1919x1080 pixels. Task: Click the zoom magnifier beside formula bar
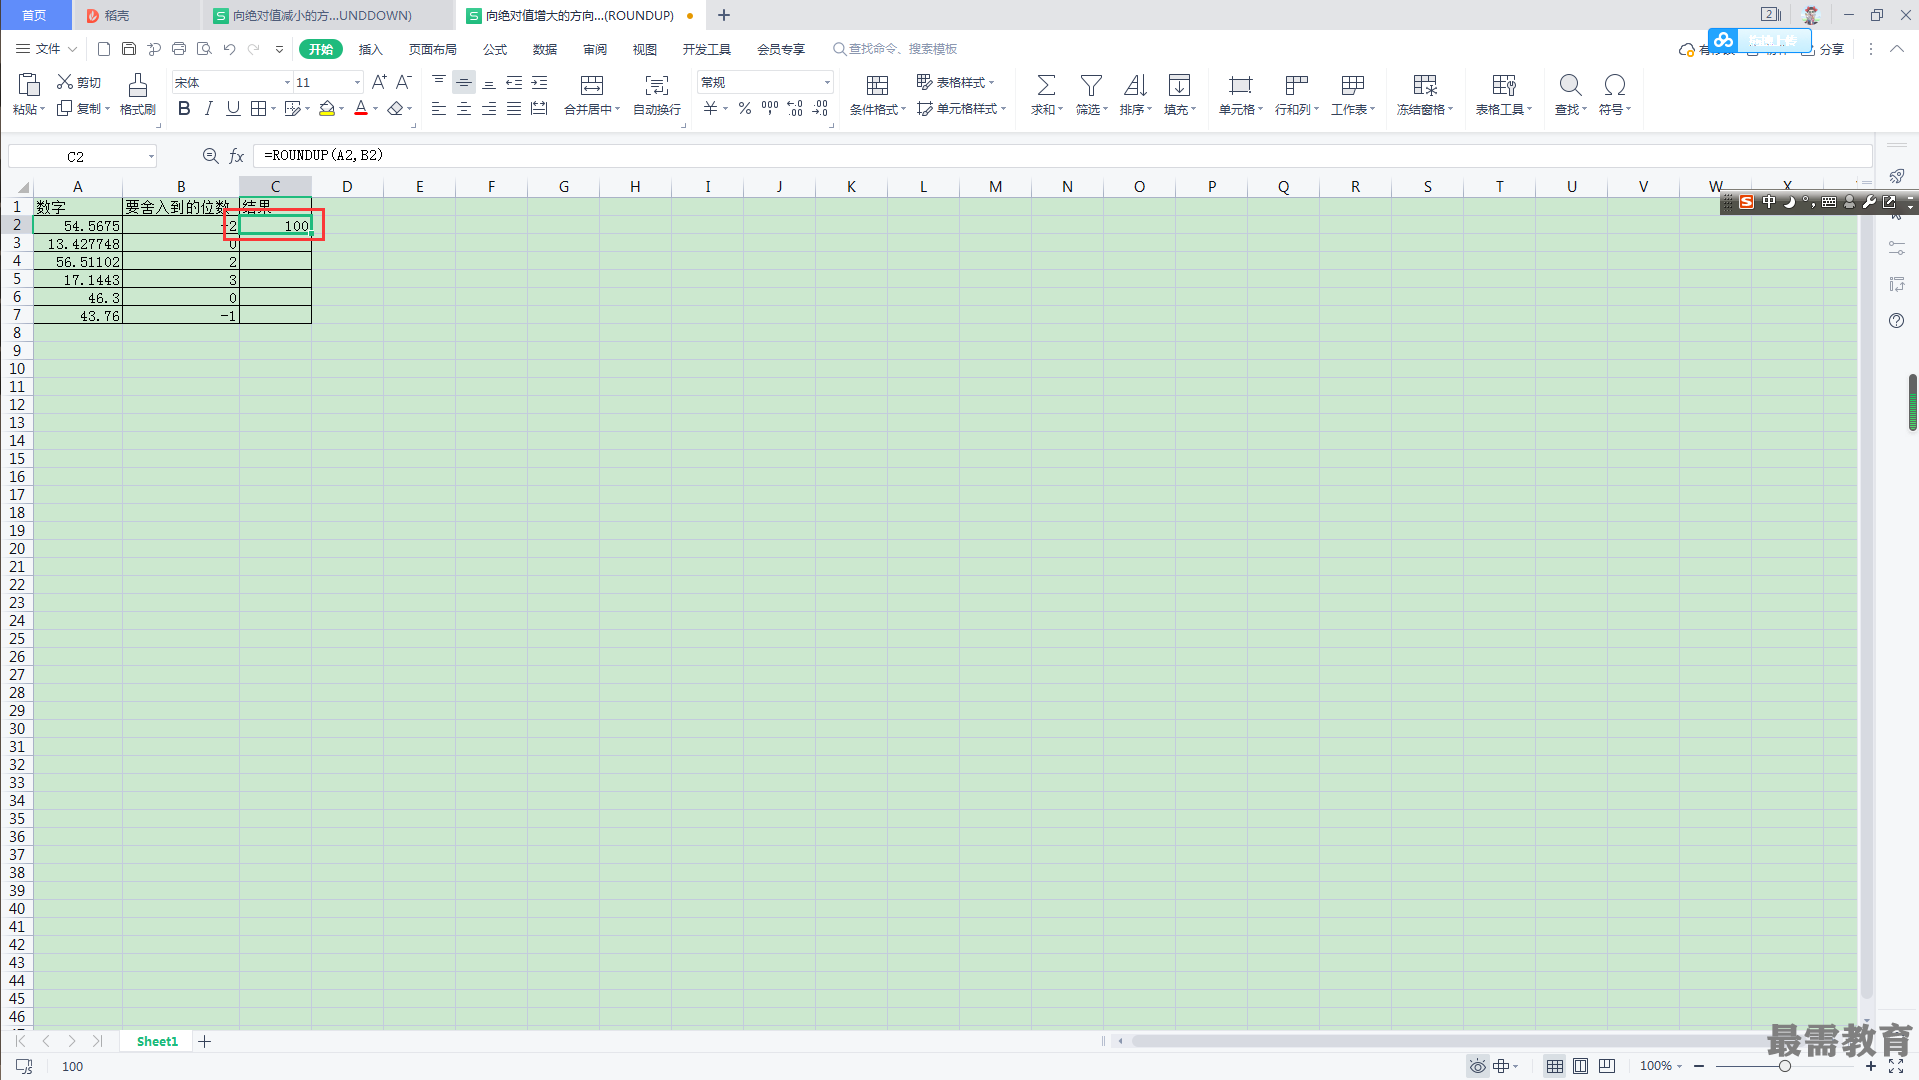tap(210, 156)
